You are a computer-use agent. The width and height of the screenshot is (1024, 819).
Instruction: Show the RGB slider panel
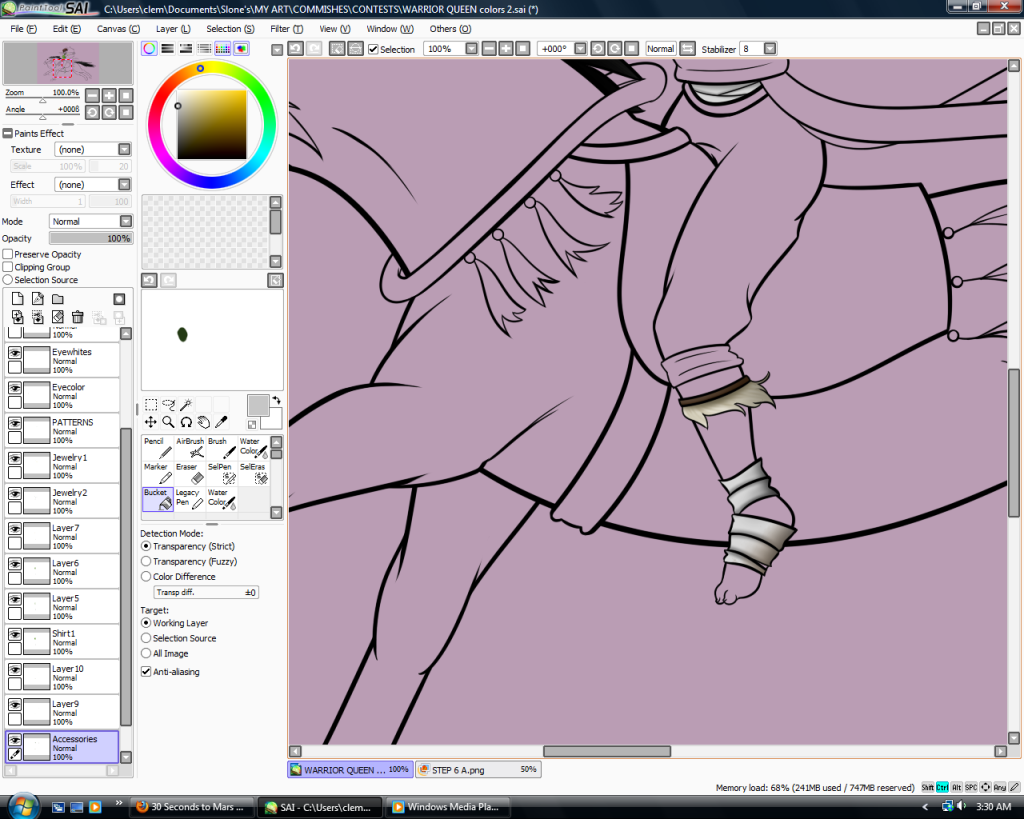(167, 48)
